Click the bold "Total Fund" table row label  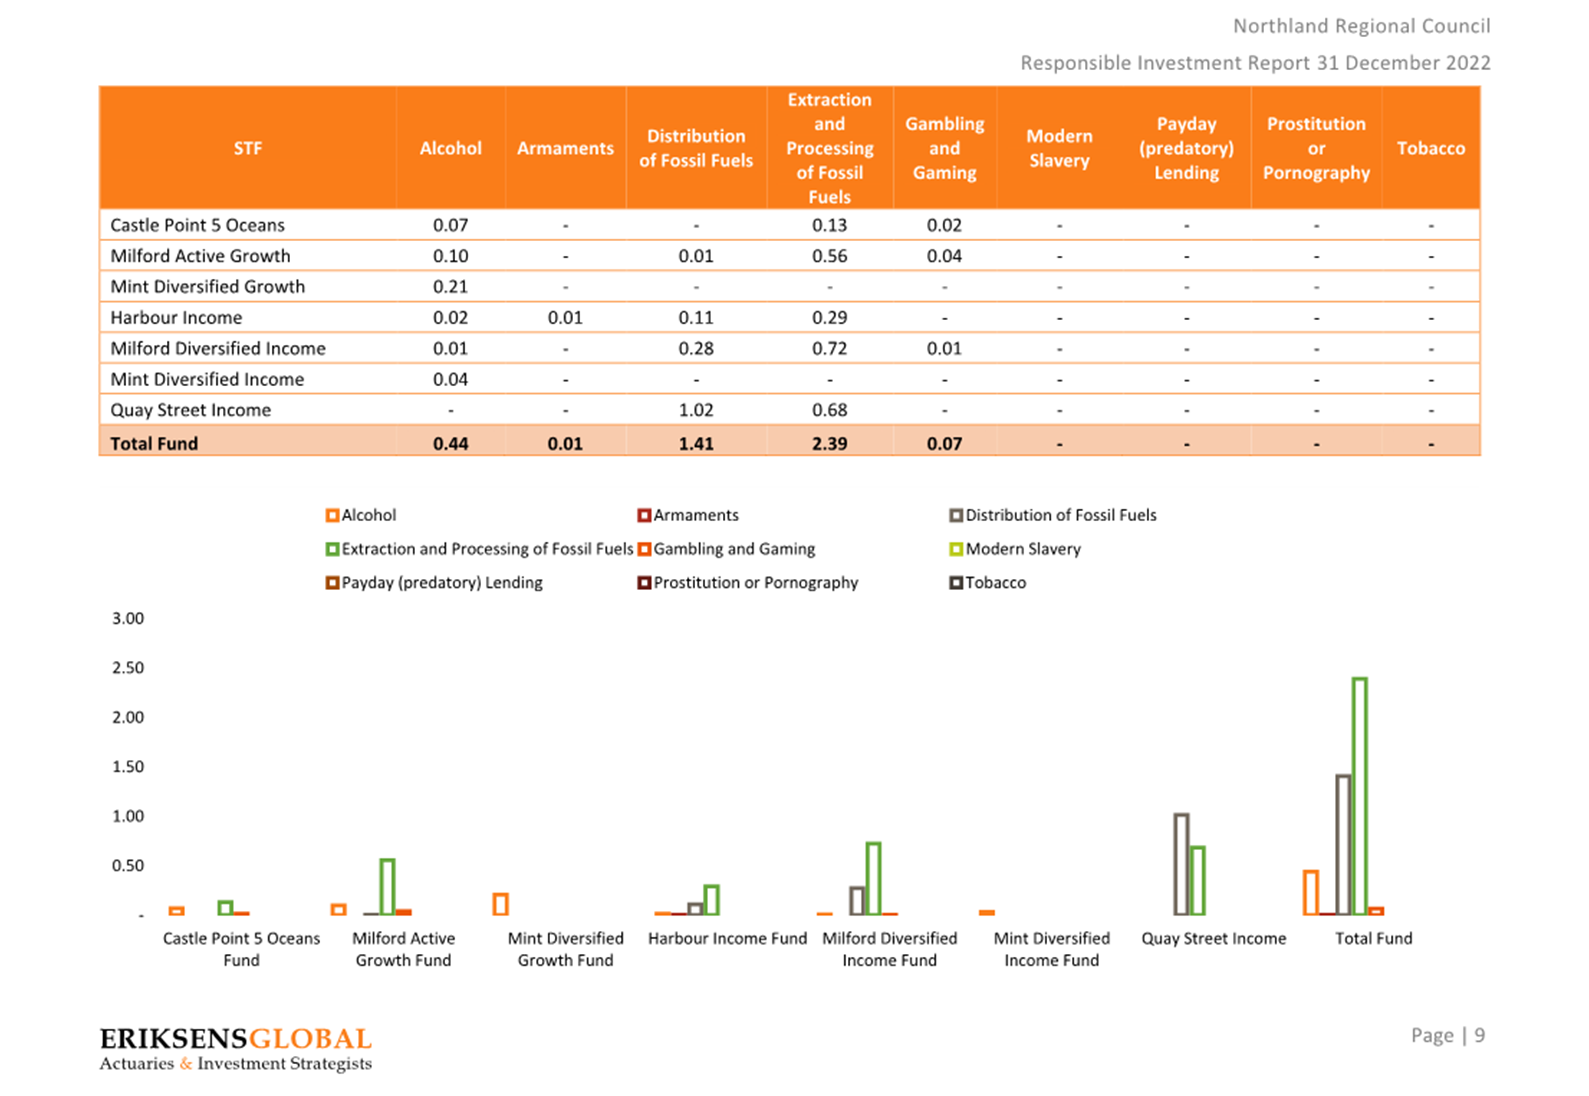pos(154,443)
